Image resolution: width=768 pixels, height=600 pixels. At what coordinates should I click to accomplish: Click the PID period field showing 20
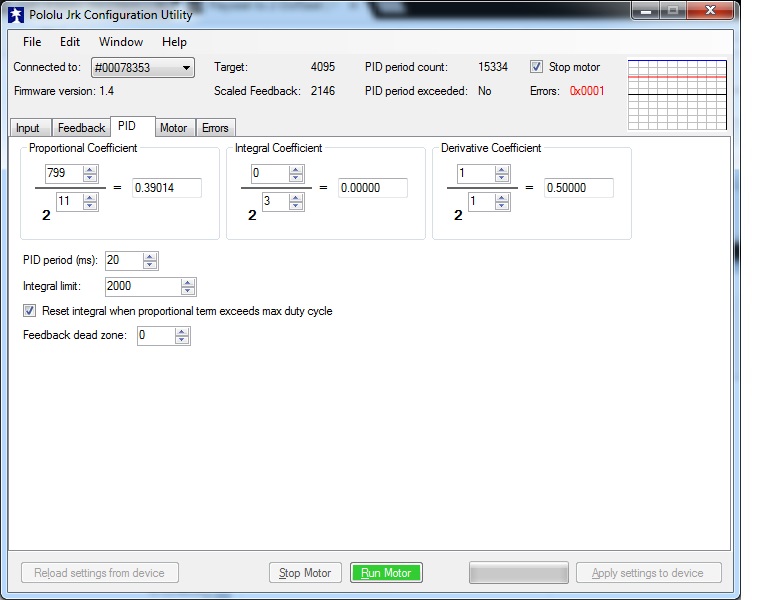point(124,261)
